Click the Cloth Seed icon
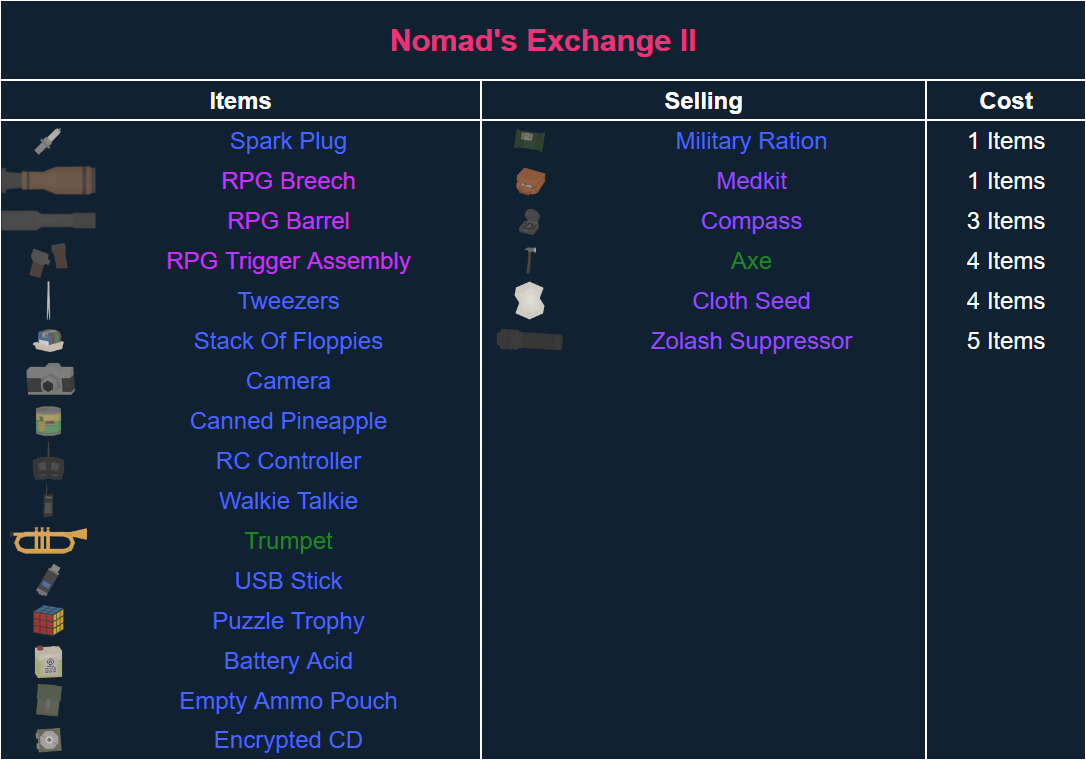This screenshot has height=760, width=1086. click(x=530, y=301)
